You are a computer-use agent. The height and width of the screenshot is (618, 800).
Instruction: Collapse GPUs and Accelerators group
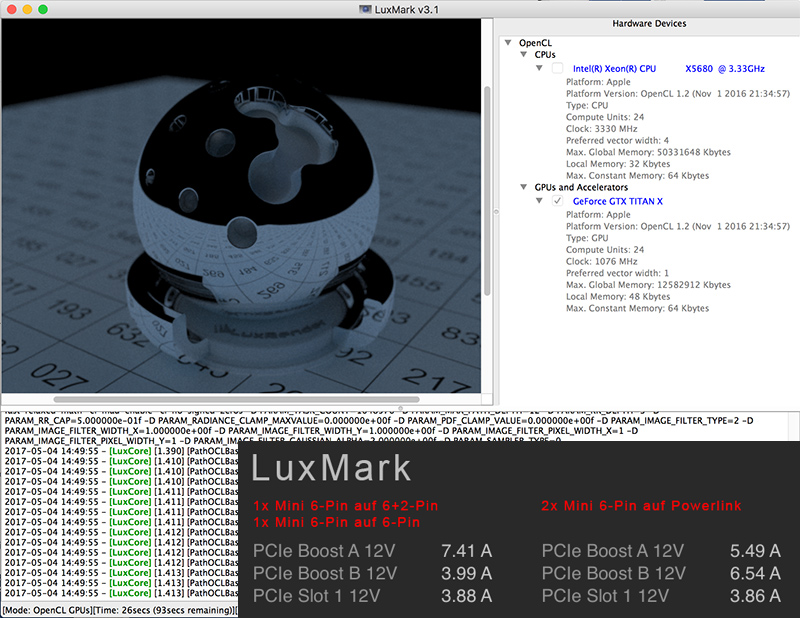point(523,187)
